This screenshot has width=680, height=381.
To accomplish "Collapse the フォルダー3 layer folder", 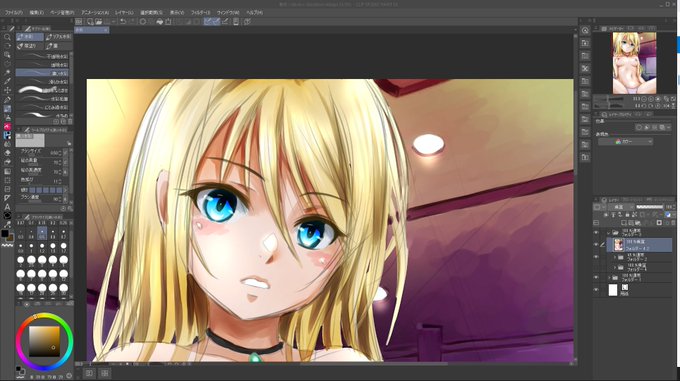I will (609, 233).
